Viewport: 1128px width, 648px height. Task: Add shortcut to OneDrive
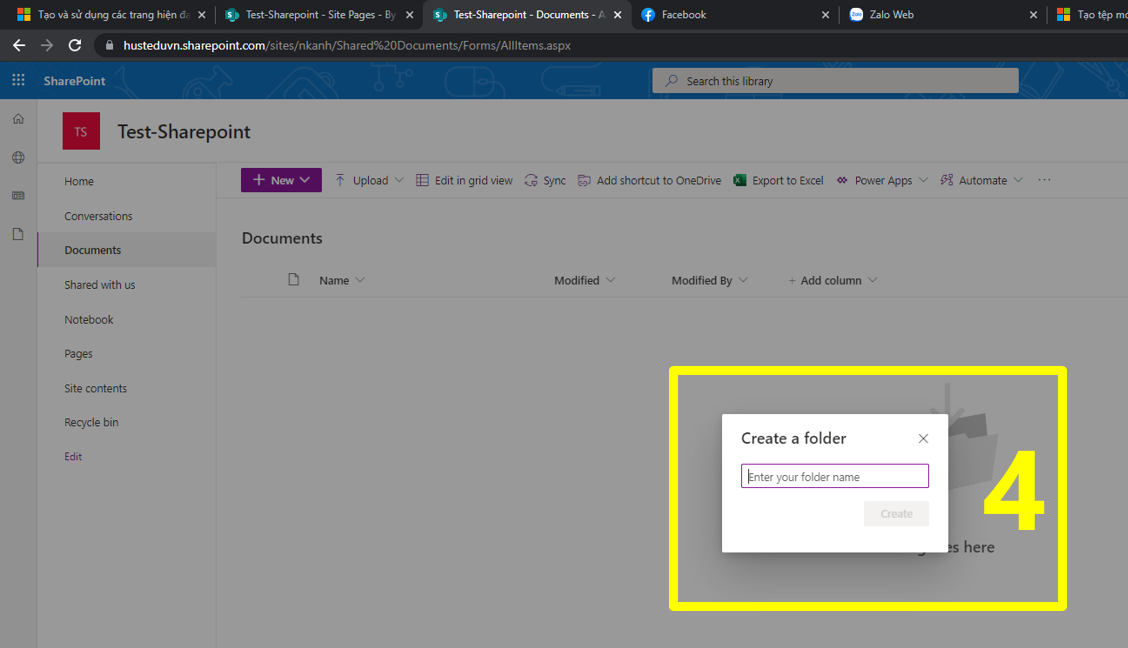649,181
